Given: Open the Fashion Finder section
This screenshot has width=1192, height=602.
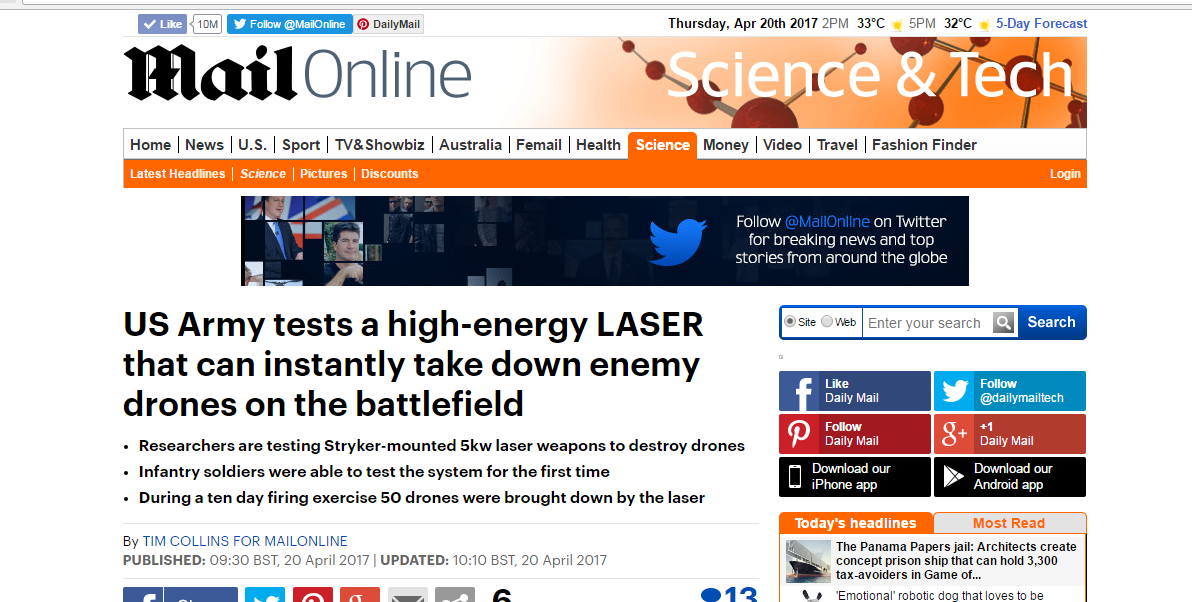Looking at the screenshot, I should 924,145.
